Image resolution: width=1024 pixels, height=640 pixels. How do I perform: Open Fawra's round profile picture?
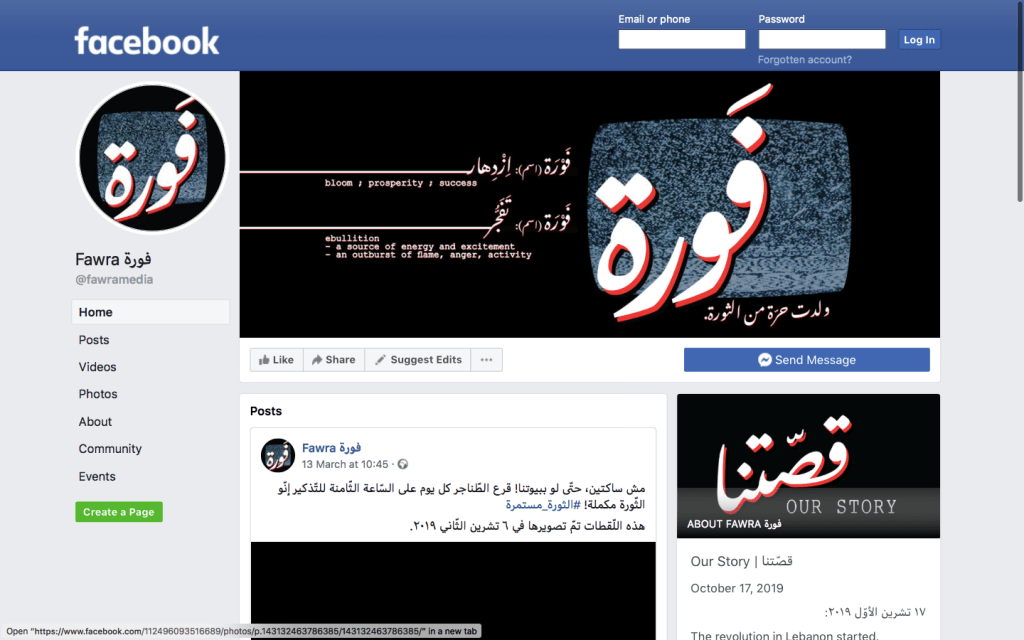click(x=152, y=157)
